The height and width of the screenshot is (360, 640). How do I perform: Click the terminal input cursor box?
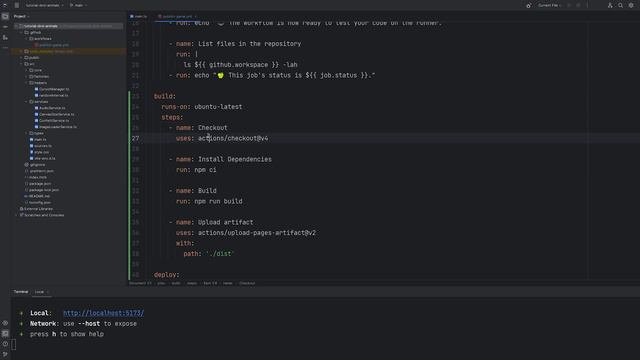pyautogui.click(x=13, y=344)
